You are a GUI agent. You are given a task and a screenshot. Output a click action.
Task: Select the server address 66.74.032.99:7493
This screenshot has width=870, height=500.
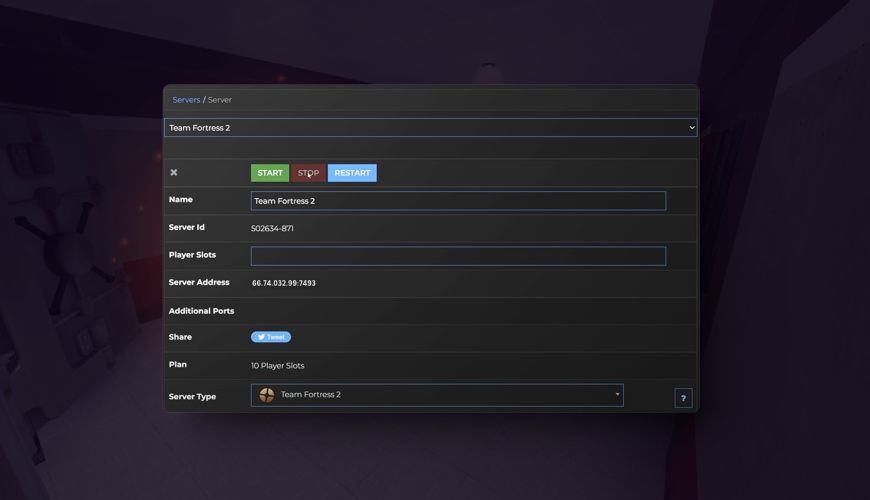point(284,283)
